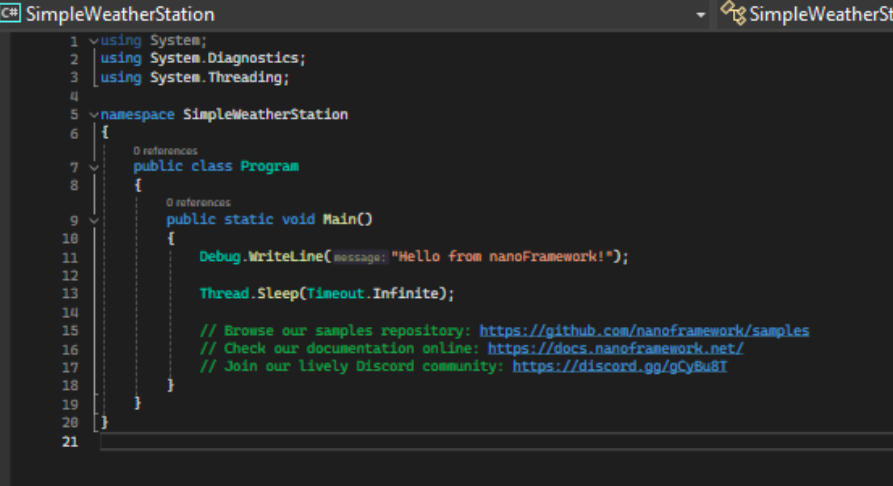Click the WriteLine method name
Image resolution: width=893 pixels, height=486 pixels.
tap(286, 256)
